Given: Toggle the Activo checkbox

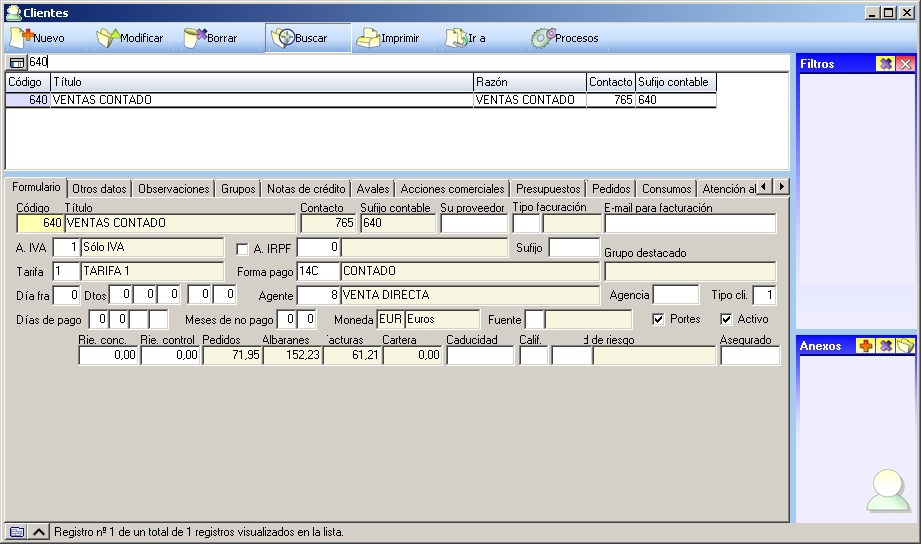Looking at the screenshot, I should 726,320.
